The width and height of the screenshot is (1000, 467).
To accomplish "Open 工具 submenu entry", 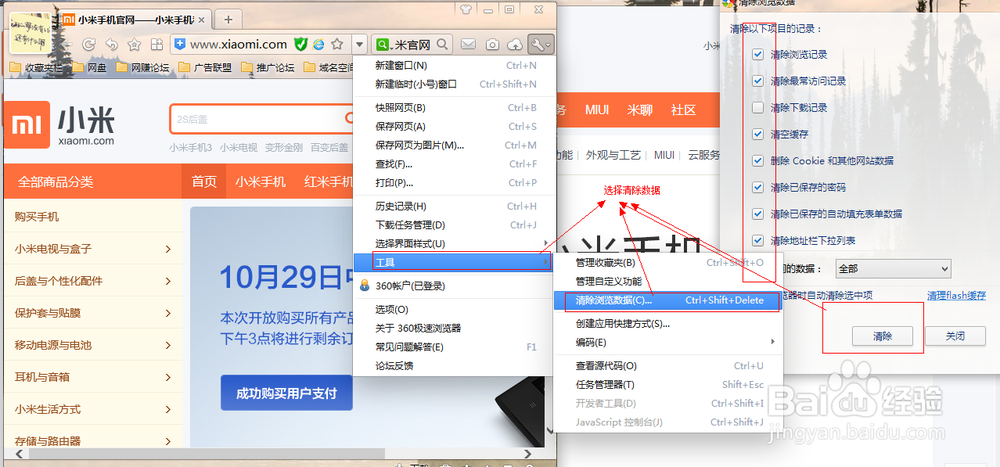I will (453, 262).
